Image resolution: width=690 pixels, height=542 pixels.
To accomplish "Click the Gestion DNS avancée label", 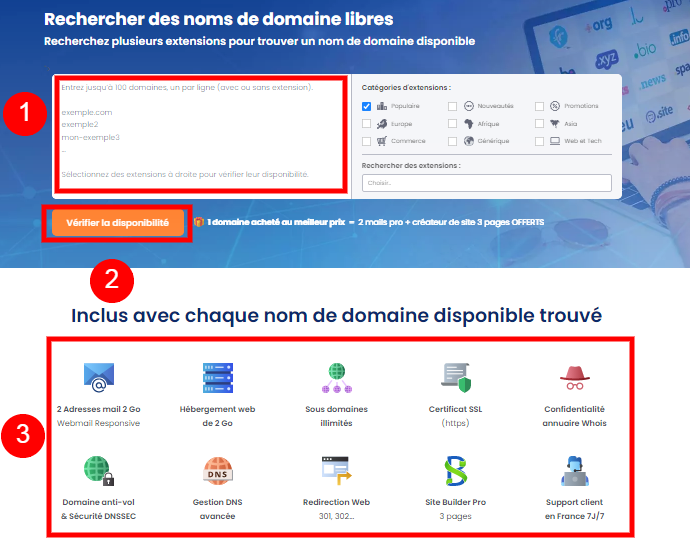I will (x=217, y=509).
